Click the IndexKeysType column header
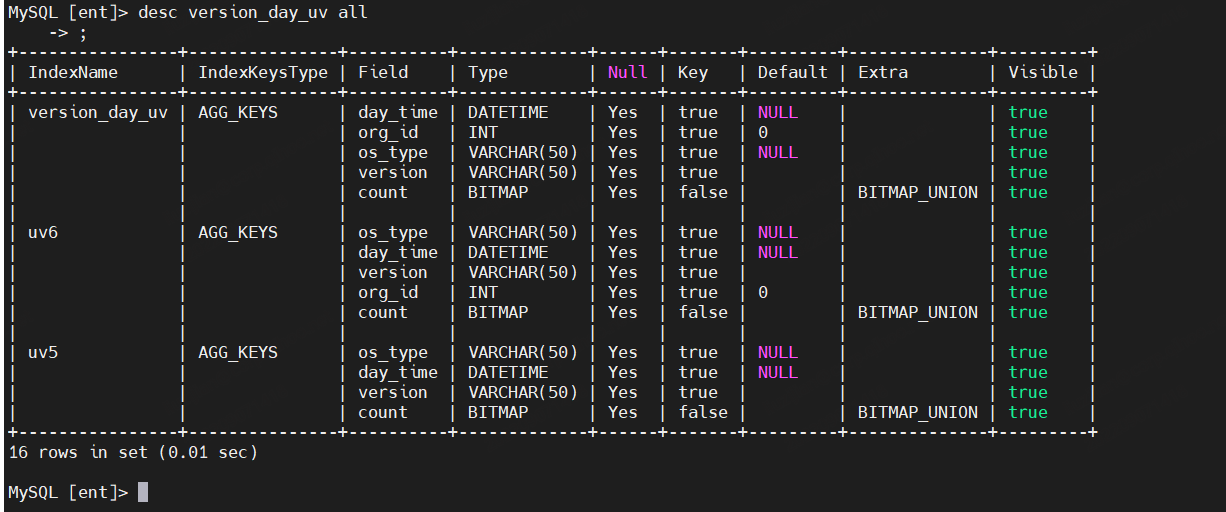 tap(263, 72)
